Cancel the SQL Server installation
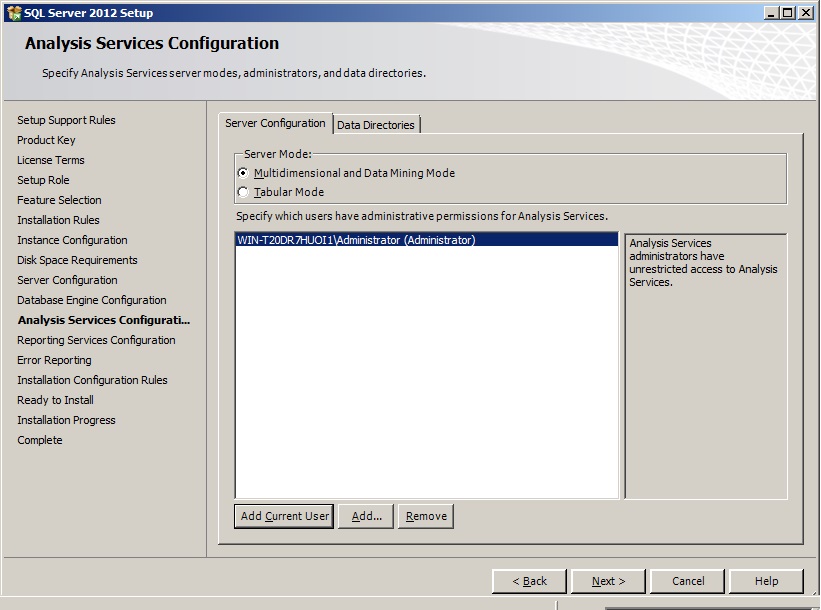 click(x=687, y=580)
